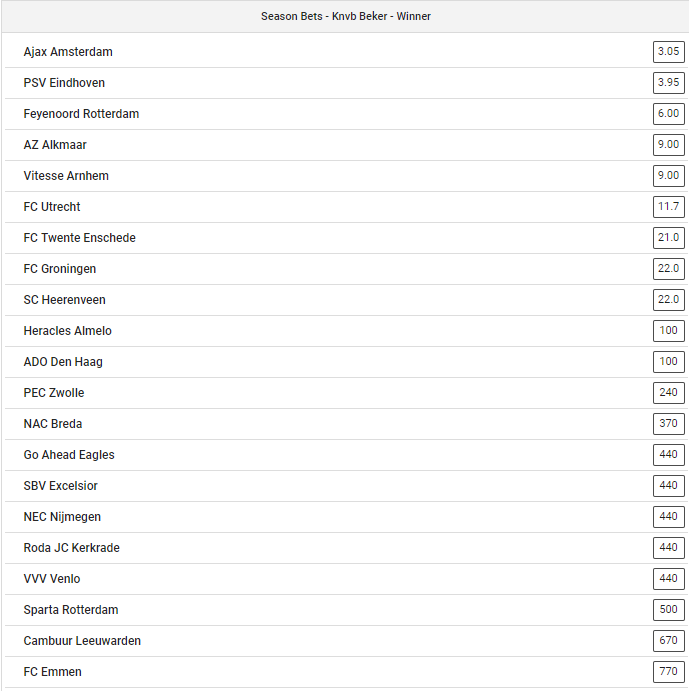Select PSV Eindhoven odds 3.95
The height and width of the screenshot is (691, 692).
pyautogui.click(x=668, y=83)
